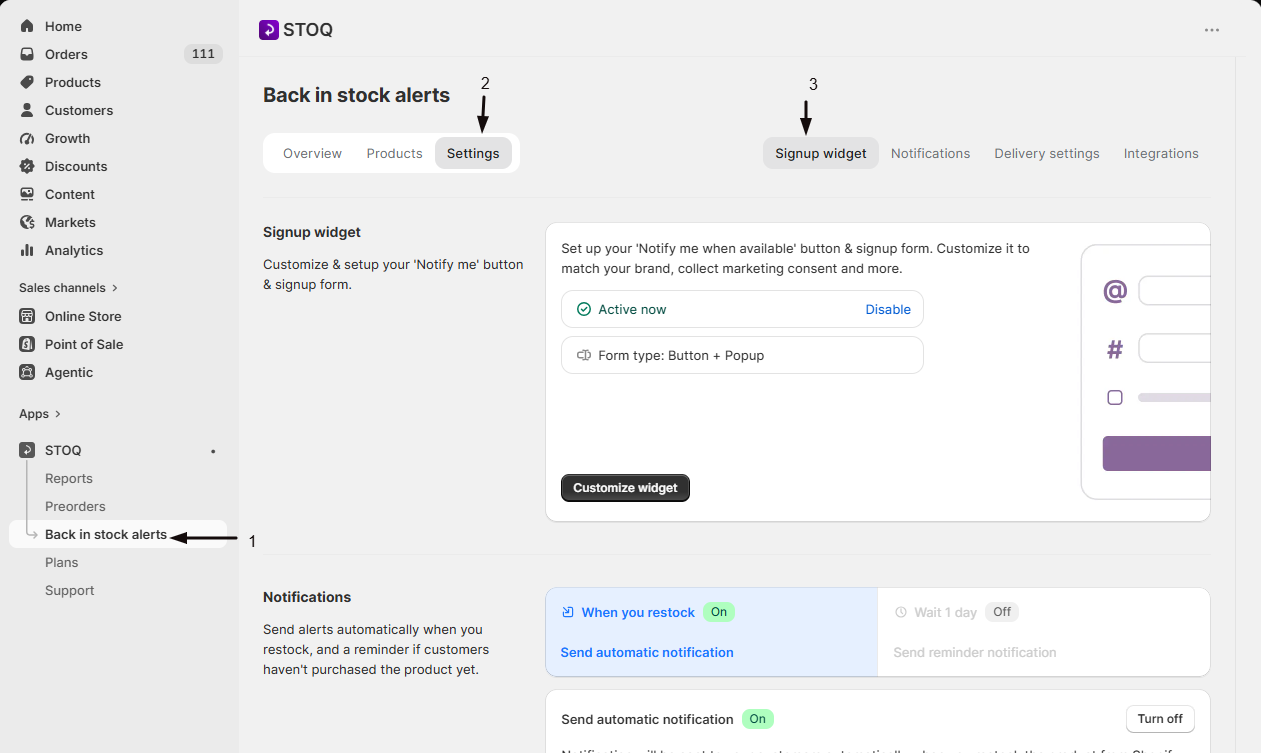Click the Off badge beside Wait 1 day
The height and width of the screenshot is (753, 1261).
[1002, 612]
